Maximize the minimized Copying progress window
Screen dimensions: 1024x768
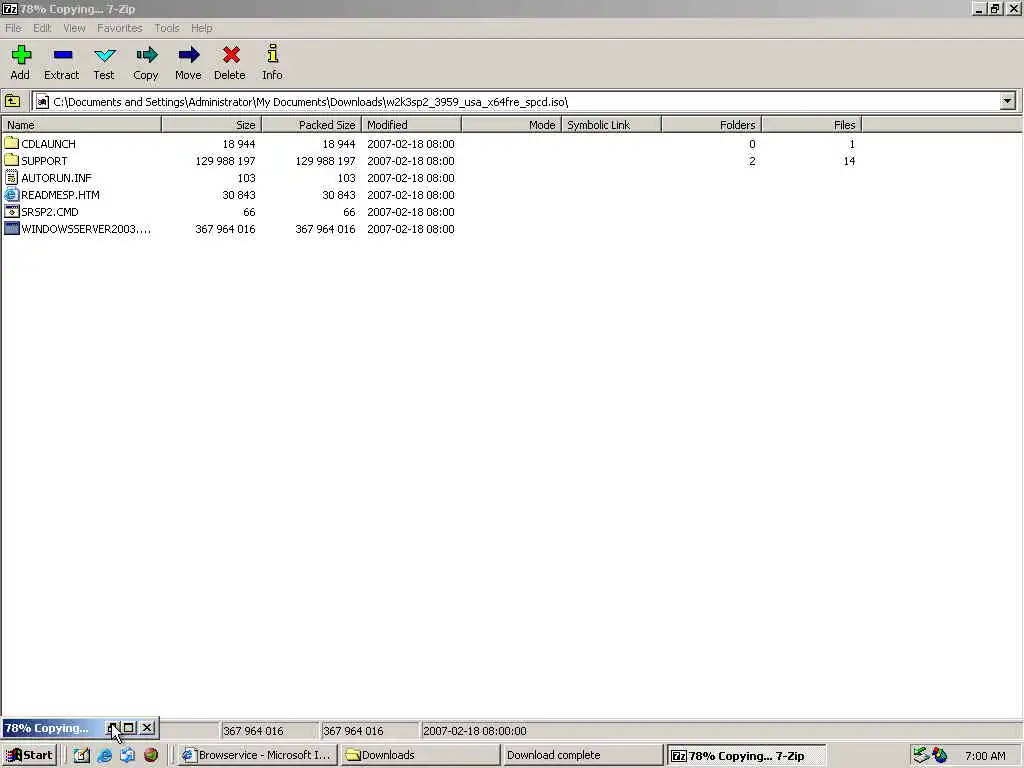pyautogui.click(x=129, y=728)
